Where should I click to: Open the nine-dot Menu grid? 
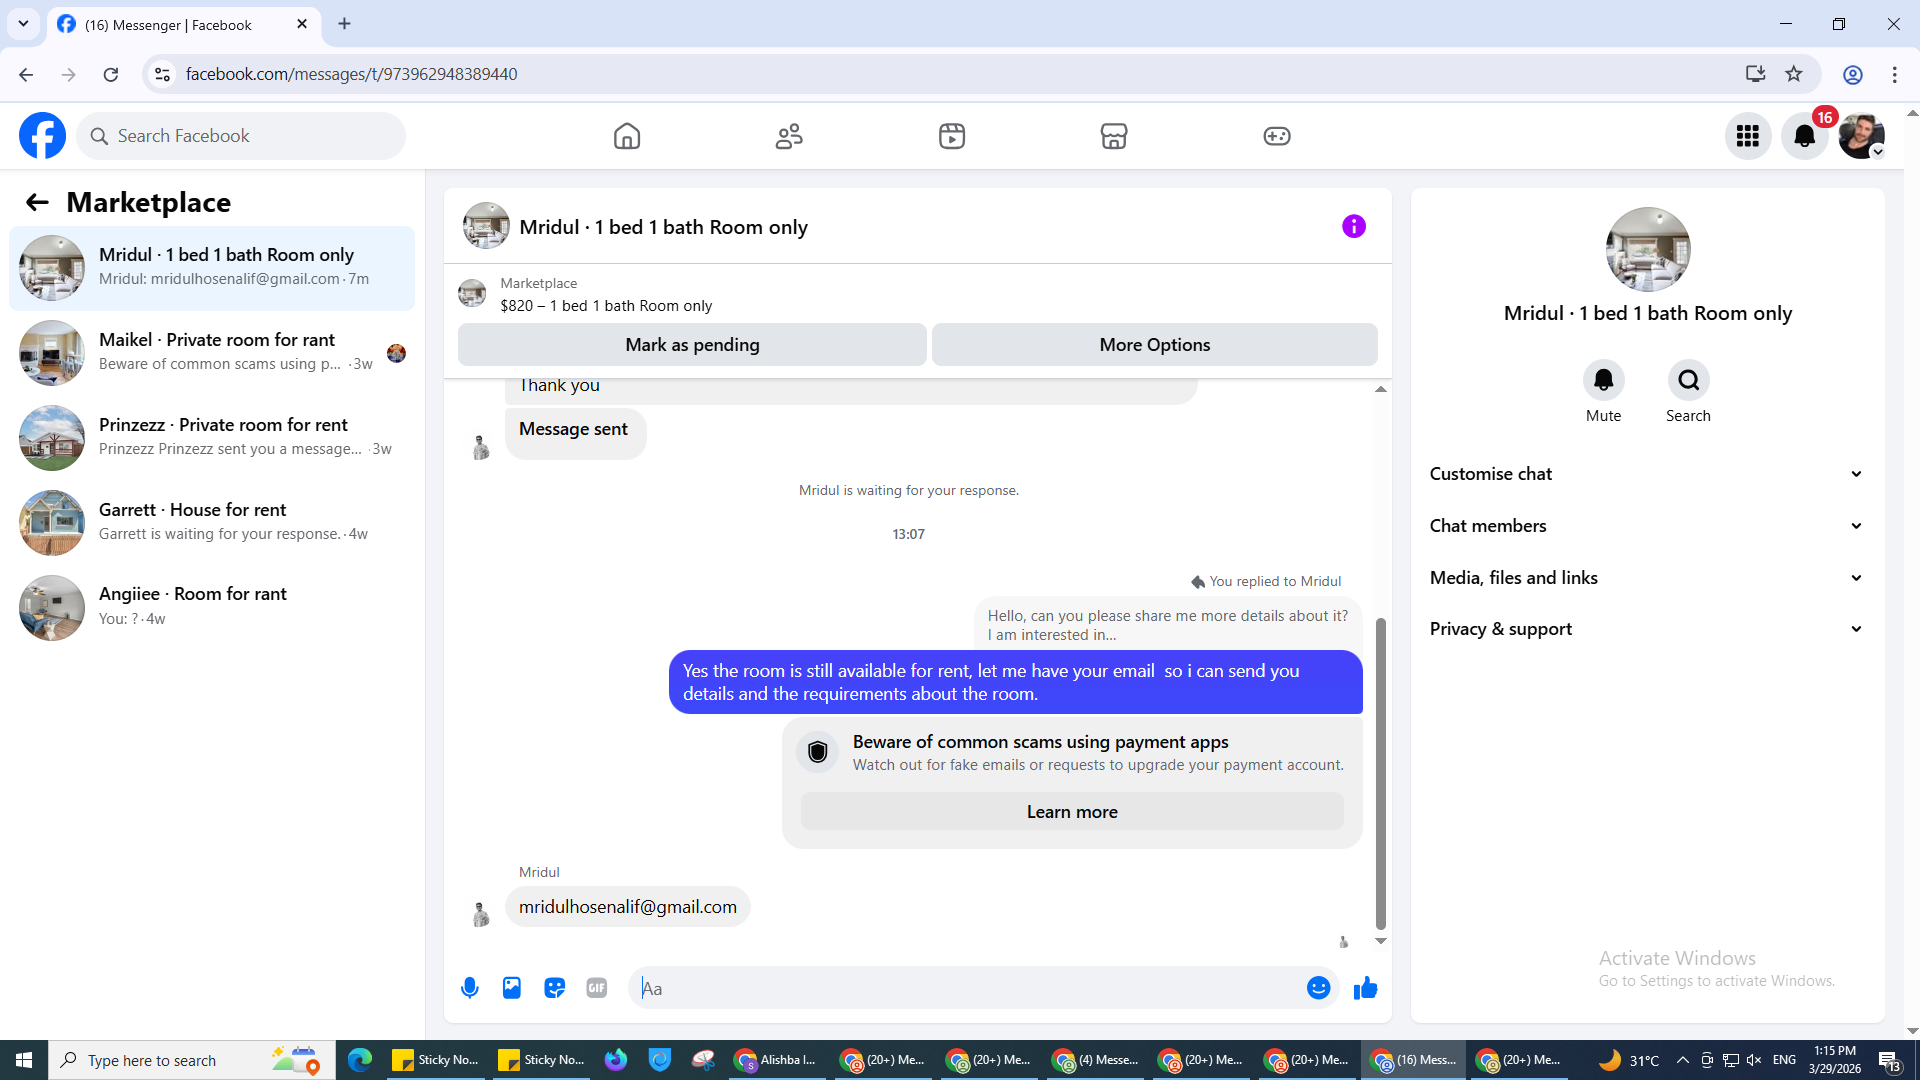[1748, 136]
